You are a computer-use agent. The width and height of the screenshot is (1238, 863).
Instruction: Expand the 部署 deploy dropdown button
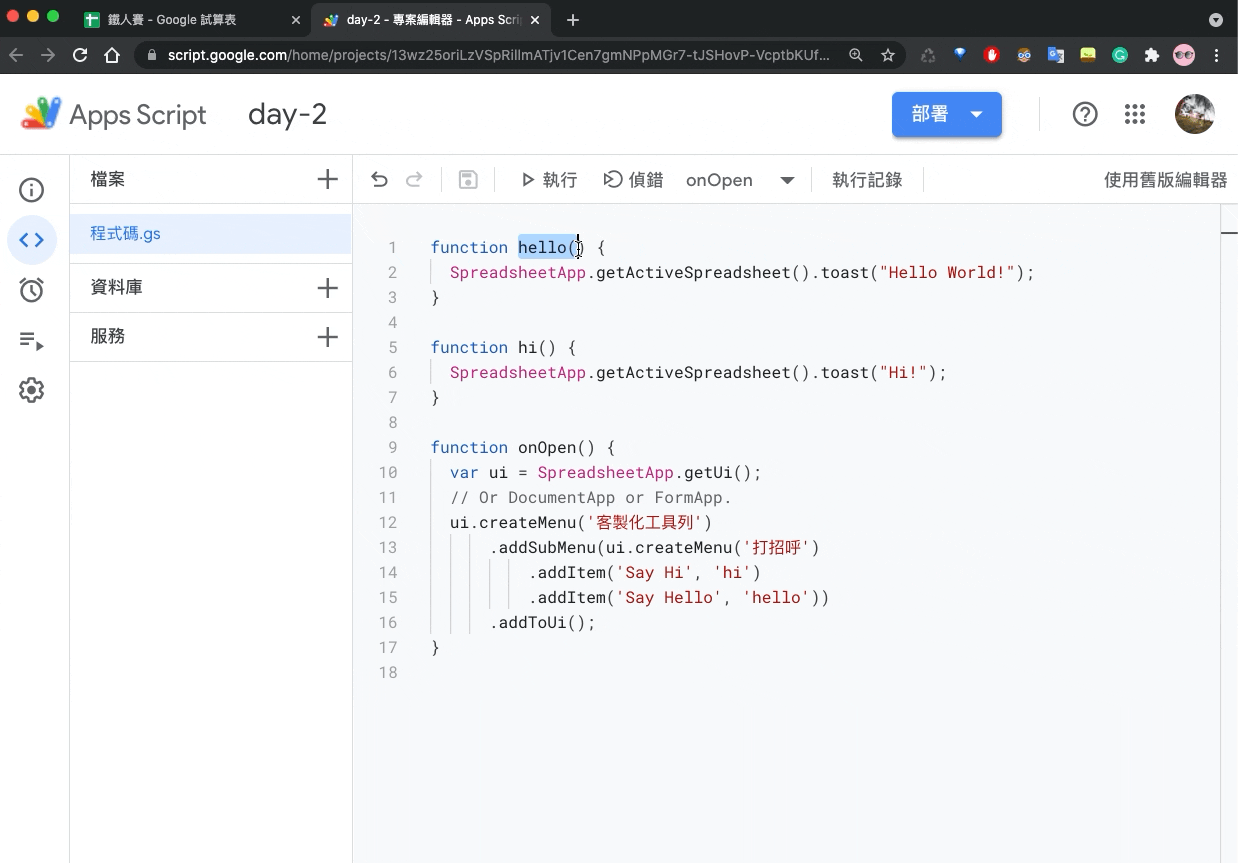point(977,115)
